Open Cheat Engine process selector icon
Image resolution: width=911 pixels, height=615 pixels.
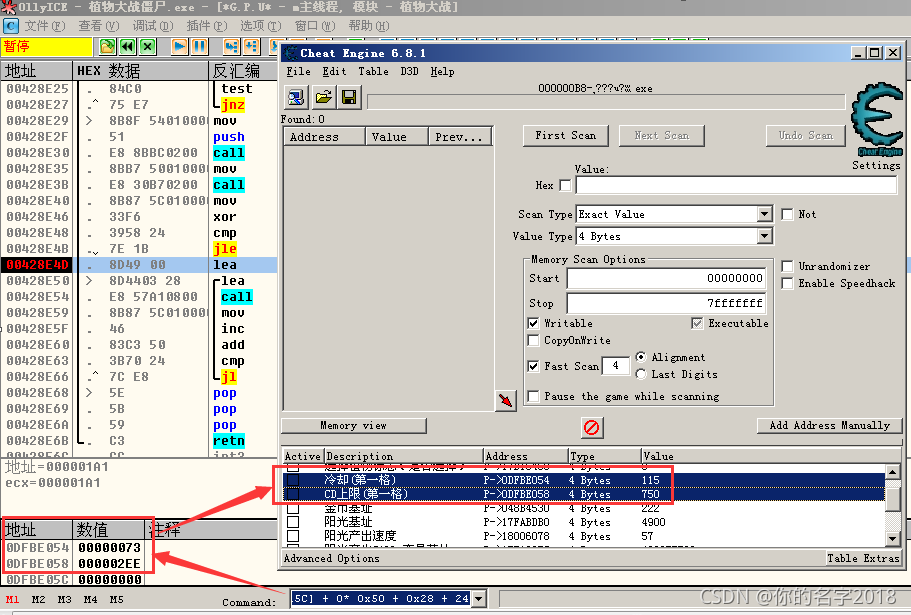point(296,97)
